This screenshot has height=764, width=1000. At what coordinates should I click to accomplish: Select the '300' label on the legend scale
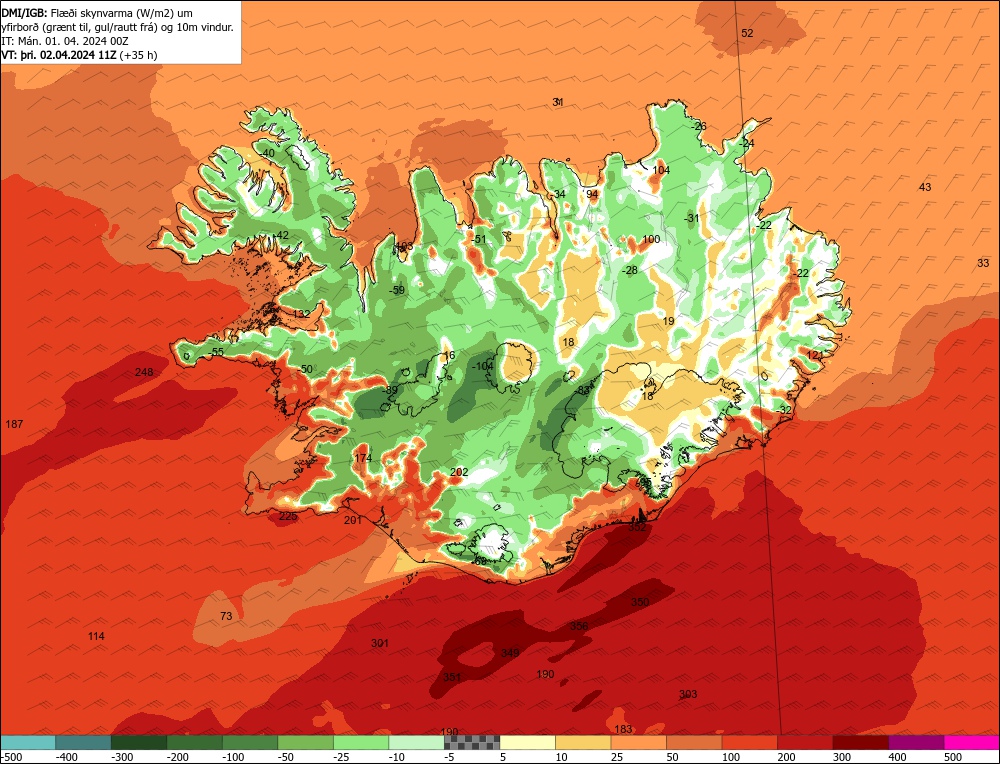point(842,757)
